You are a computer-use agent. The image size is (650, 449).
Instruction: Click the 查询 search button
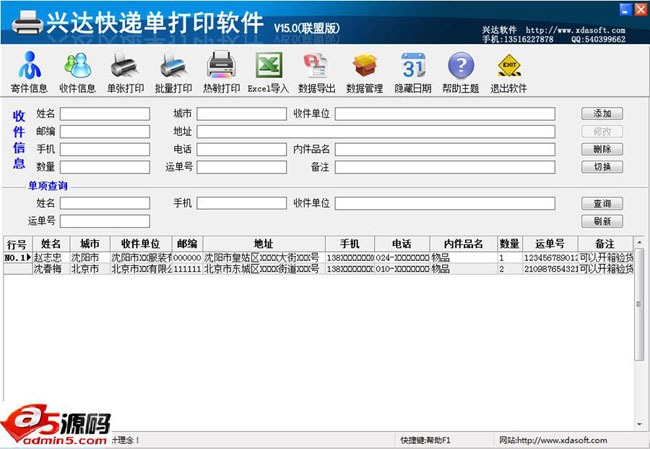pyautogui.click(x=601, y=204)
